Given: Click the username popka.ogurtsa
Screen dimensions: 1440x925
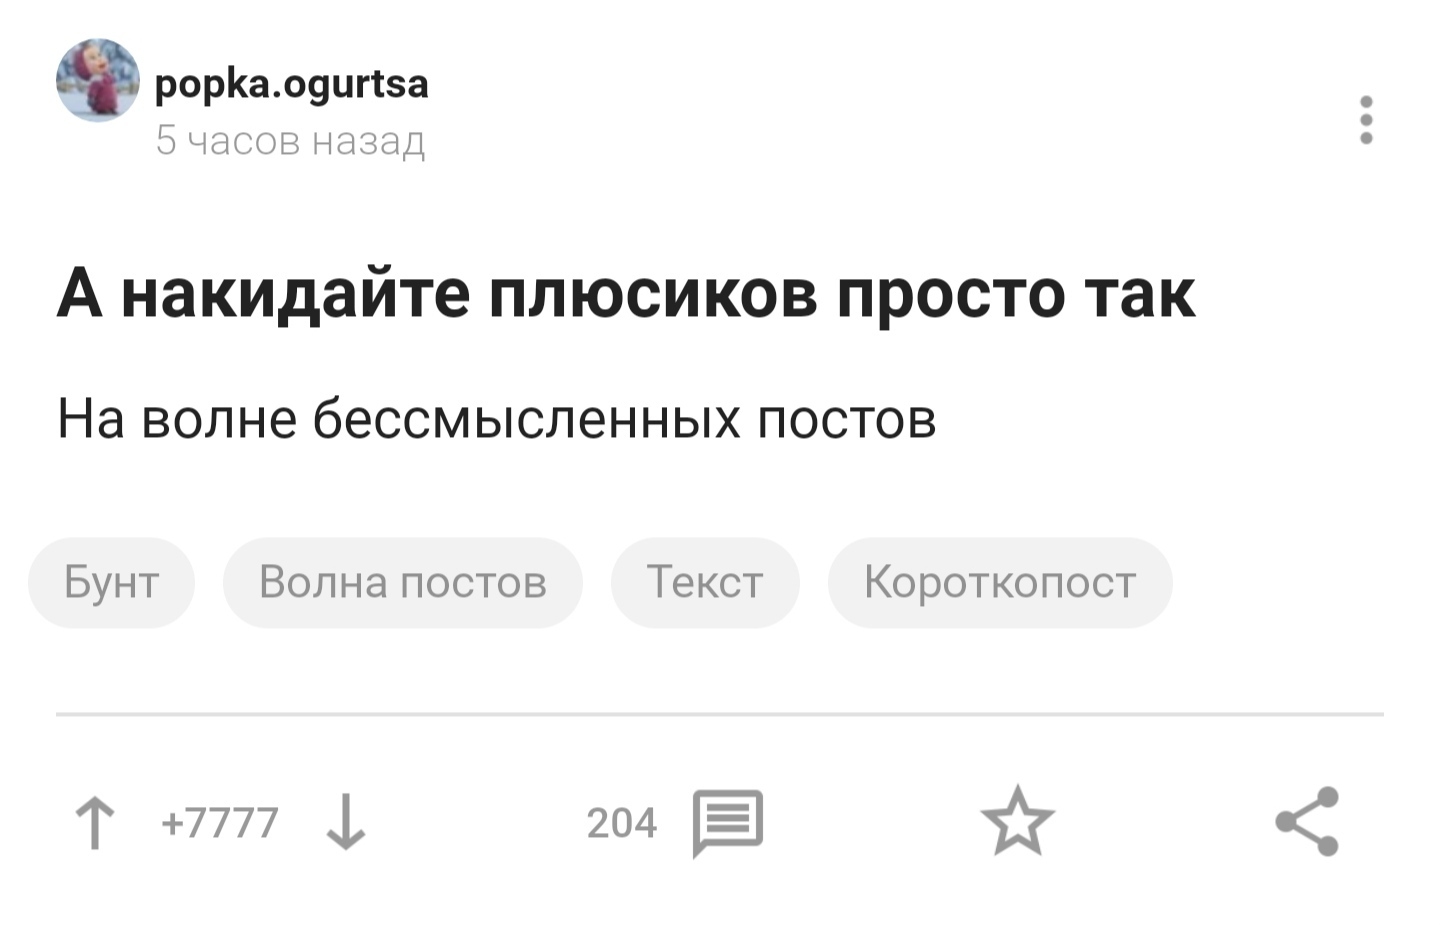Looking at the screenshot, I should [x=292, y=84].
